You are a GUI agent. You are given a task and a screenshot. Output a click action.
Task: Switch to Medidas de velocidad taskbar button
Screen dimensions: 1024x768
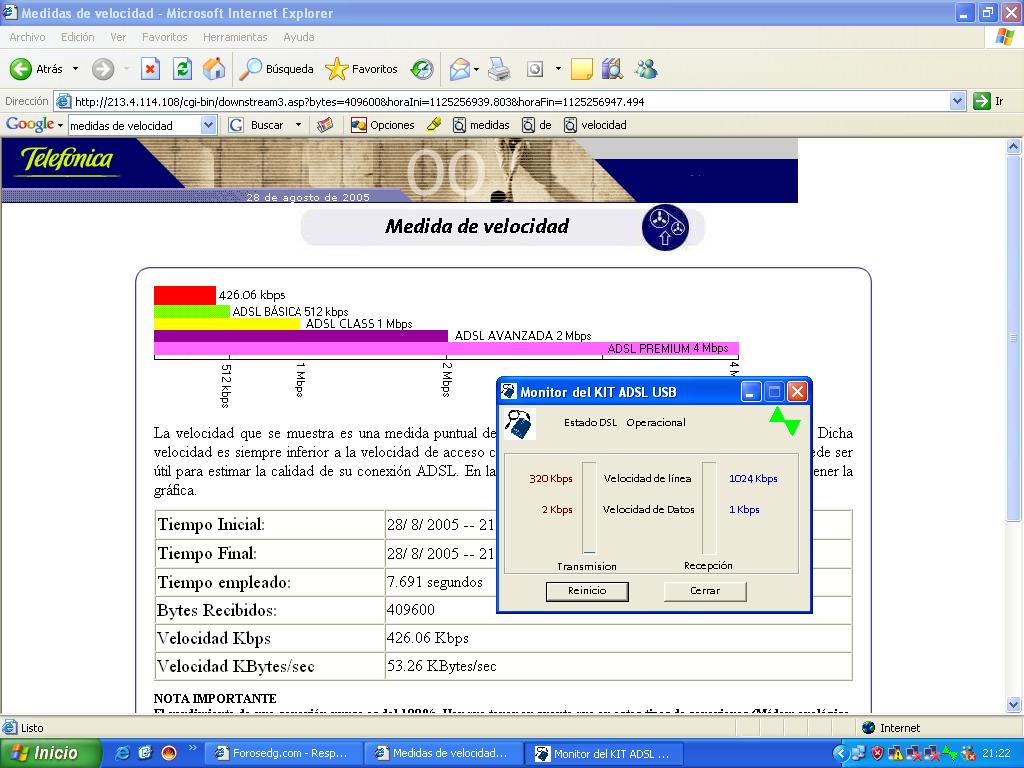[x=443, y=754]
